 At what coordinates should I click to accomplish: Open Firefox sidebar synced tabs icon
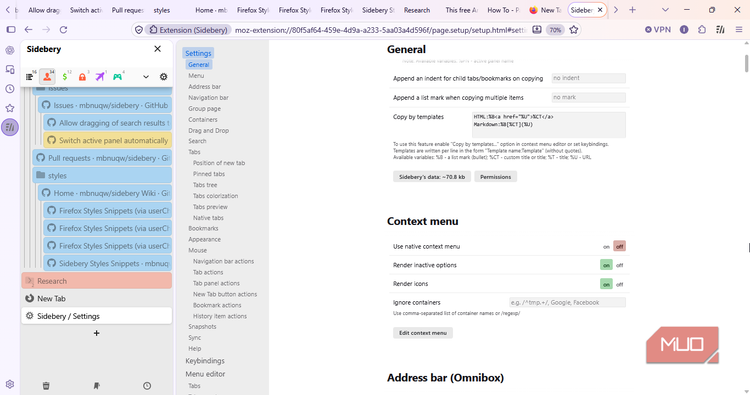(10, 69)
